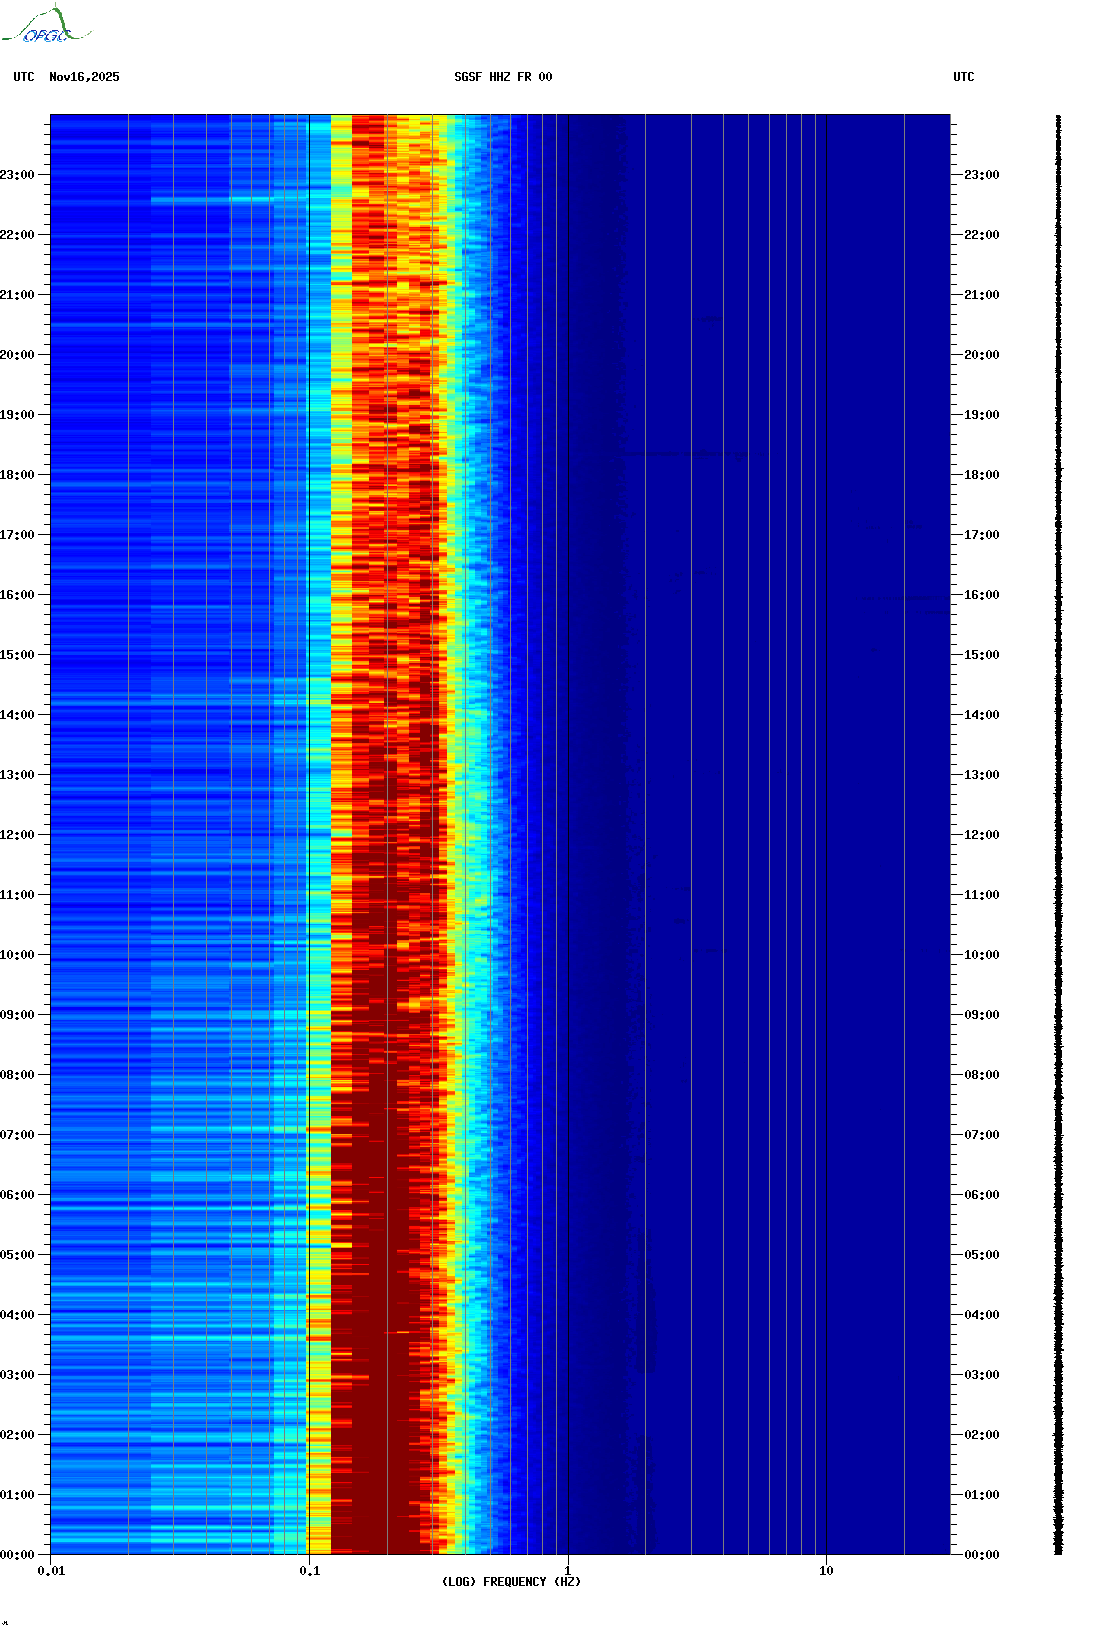Click the 0.01 frequency axis label
The height and width of the screenshot is (1634, 1102).
51,1571
